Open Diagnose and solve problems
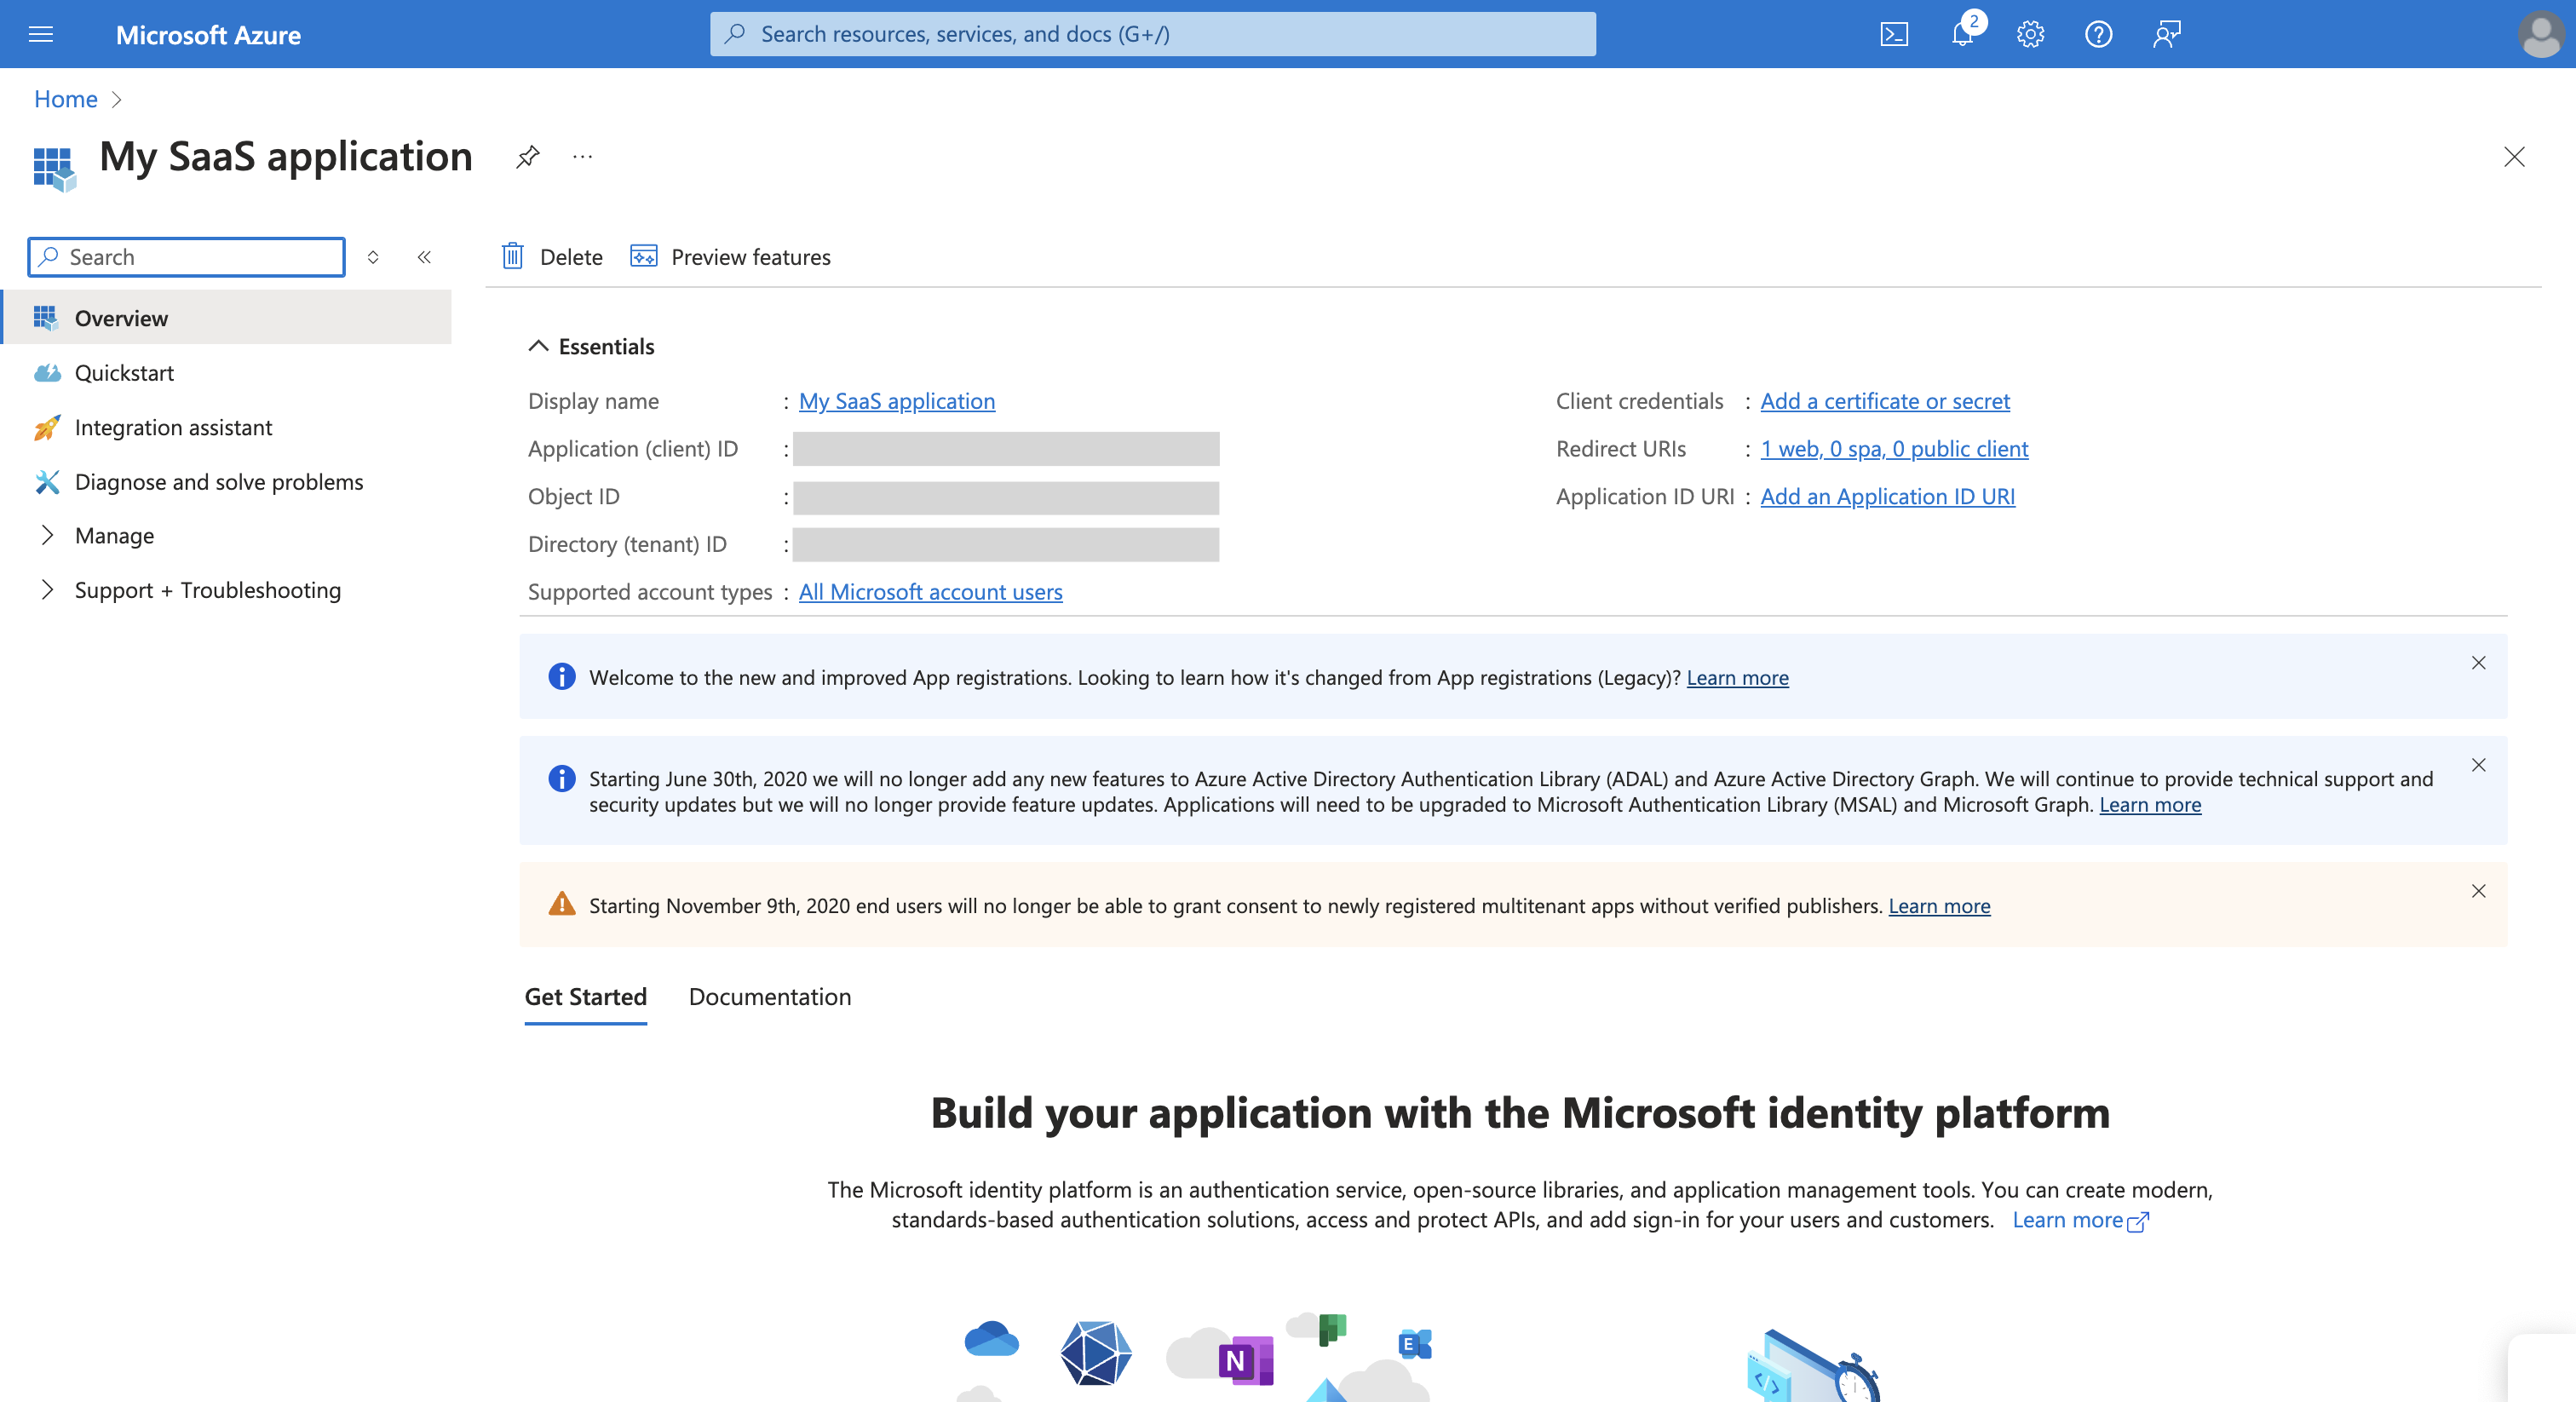The width and height of the screenshot is (2576, 1402). (218, 481)
